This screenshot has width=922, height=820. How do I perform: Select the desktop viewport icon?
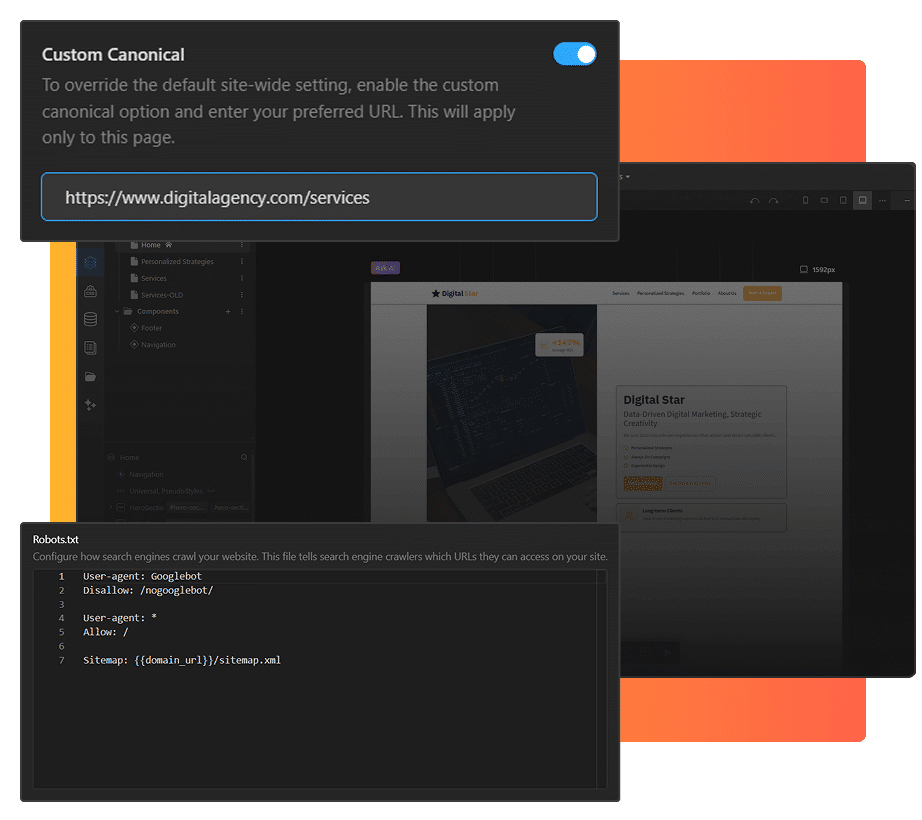(862, 200)
